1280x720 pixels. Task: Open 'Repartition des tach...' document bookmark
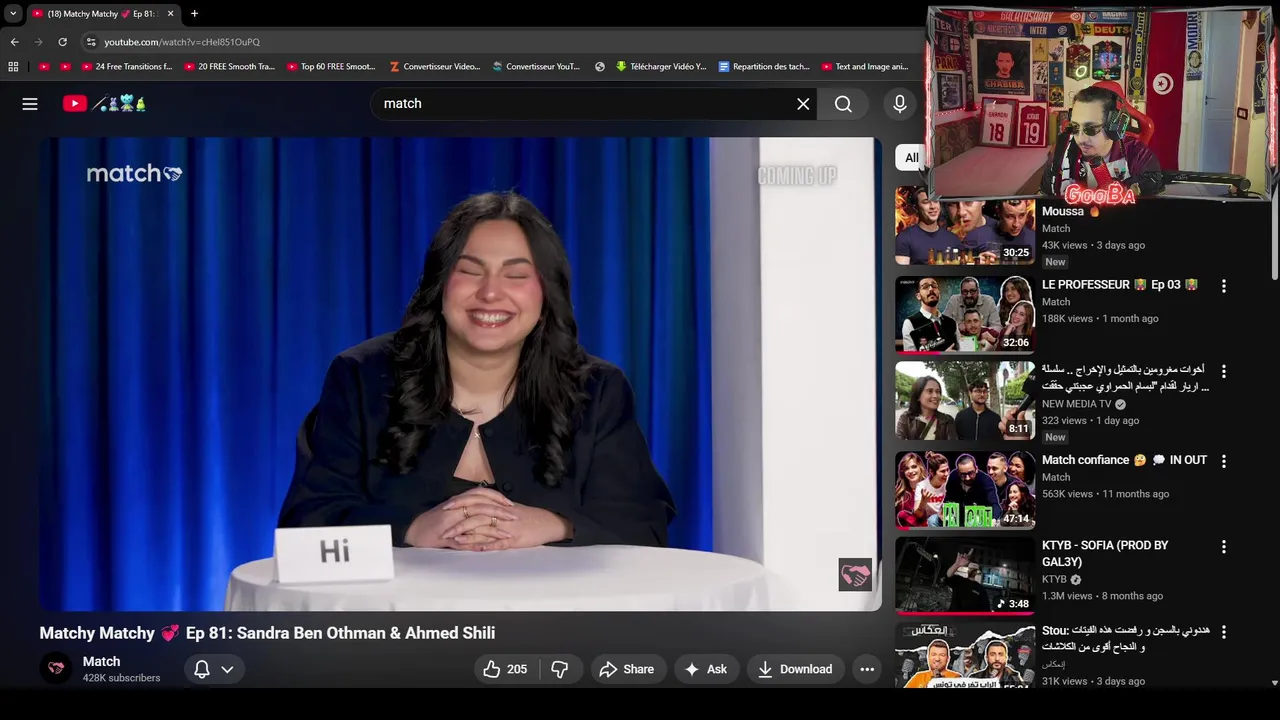(764, 67)
